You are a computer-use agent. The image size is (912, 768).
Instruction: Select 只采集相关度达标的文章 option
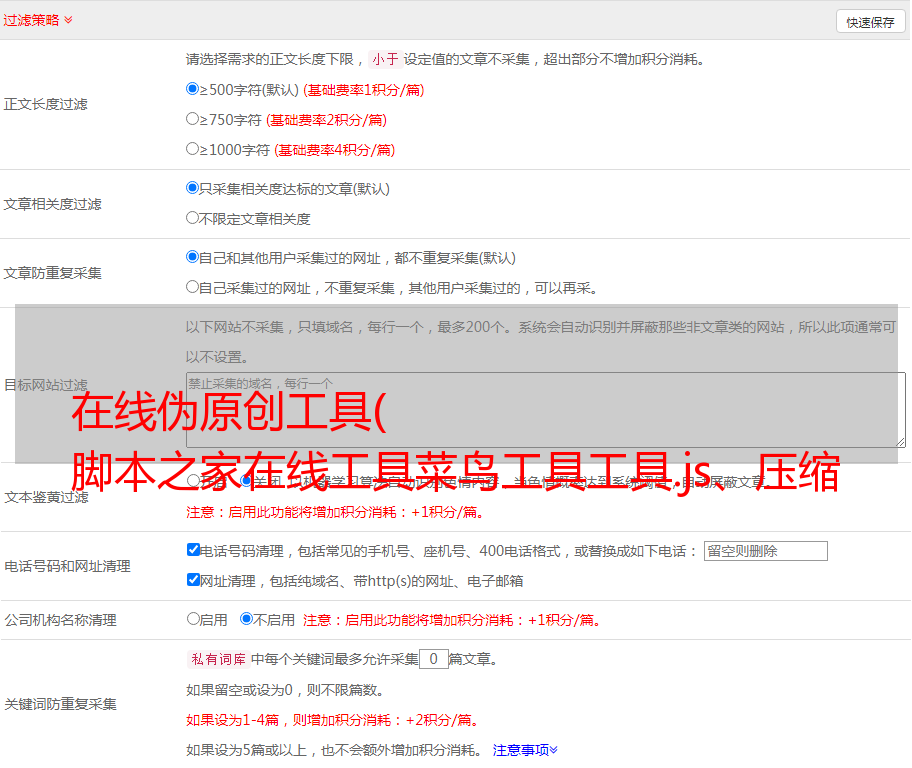(193, 188)
